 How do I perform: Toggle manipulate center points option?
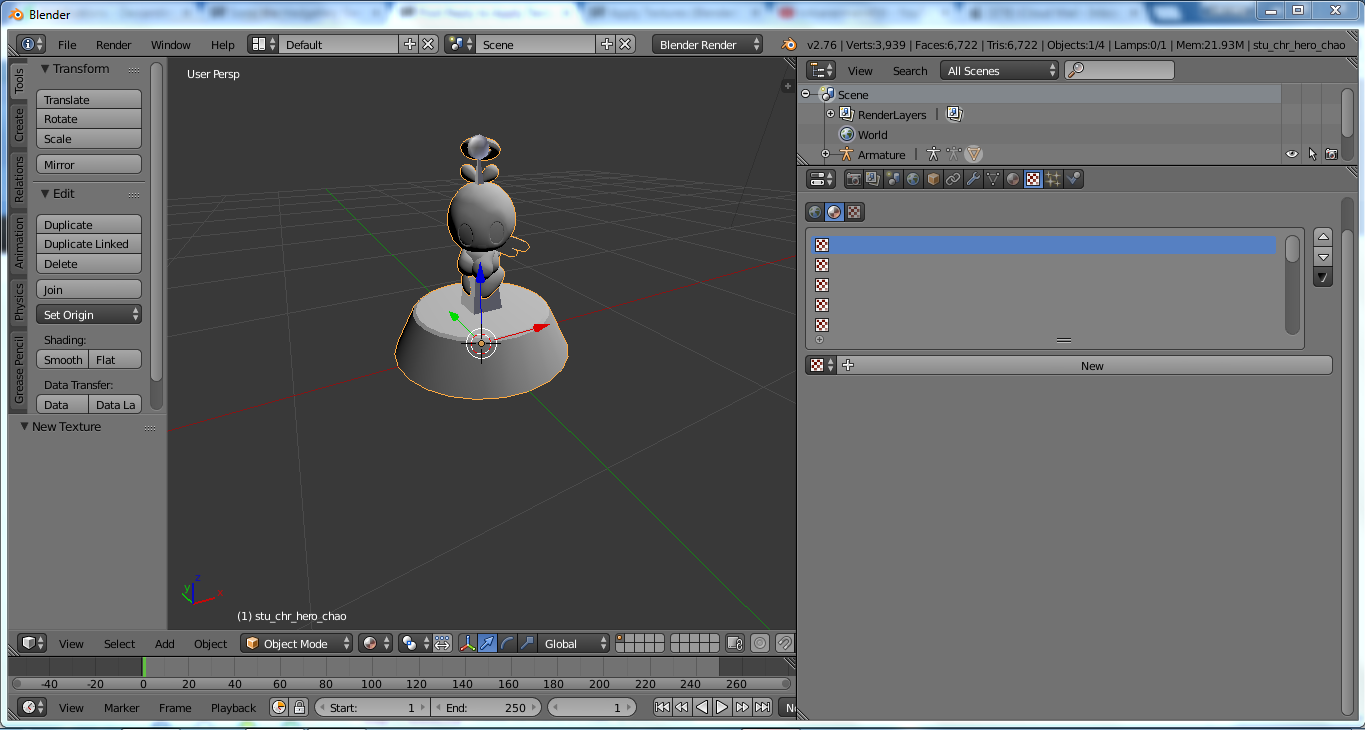tap(442, 643)
